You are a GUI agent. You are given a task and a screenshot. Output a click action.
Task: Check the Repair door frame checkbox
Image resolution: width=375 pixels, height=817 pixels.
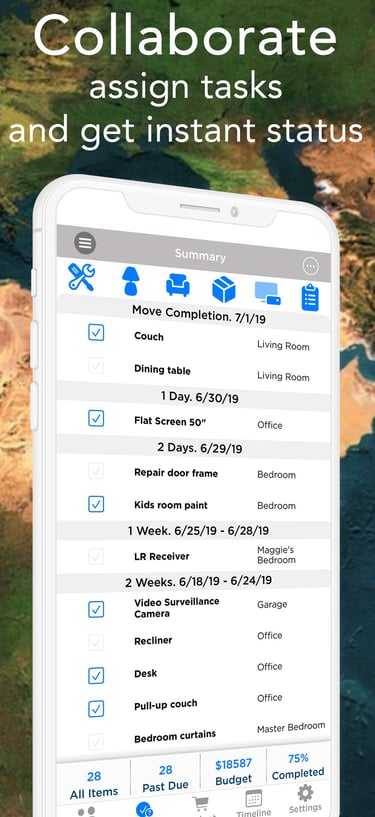(96, 471)
